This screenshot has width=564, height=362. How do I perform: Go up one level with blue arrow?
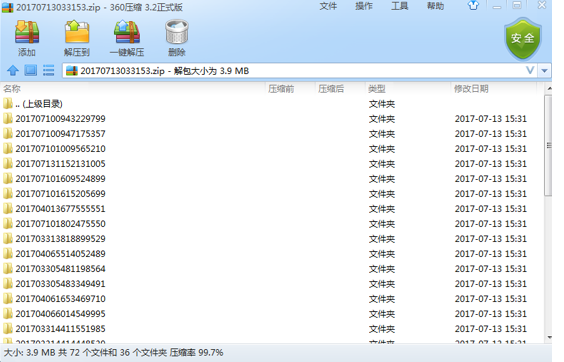[x=13, y=70]
